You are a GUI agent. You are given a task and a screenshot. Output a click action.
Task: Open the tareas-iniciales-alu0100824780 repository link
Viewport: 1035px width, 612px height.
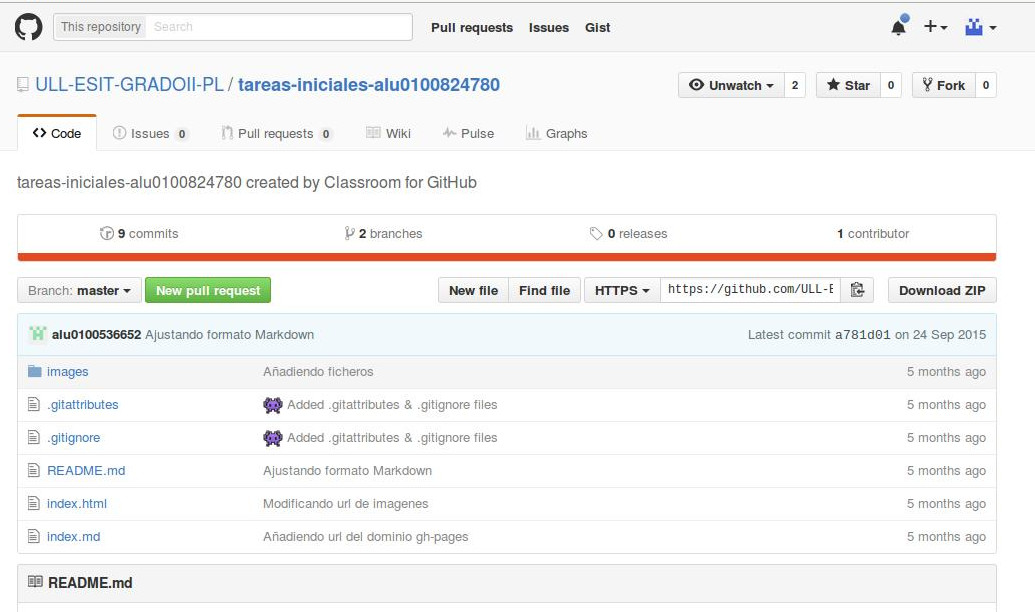[x=369, y=85]
